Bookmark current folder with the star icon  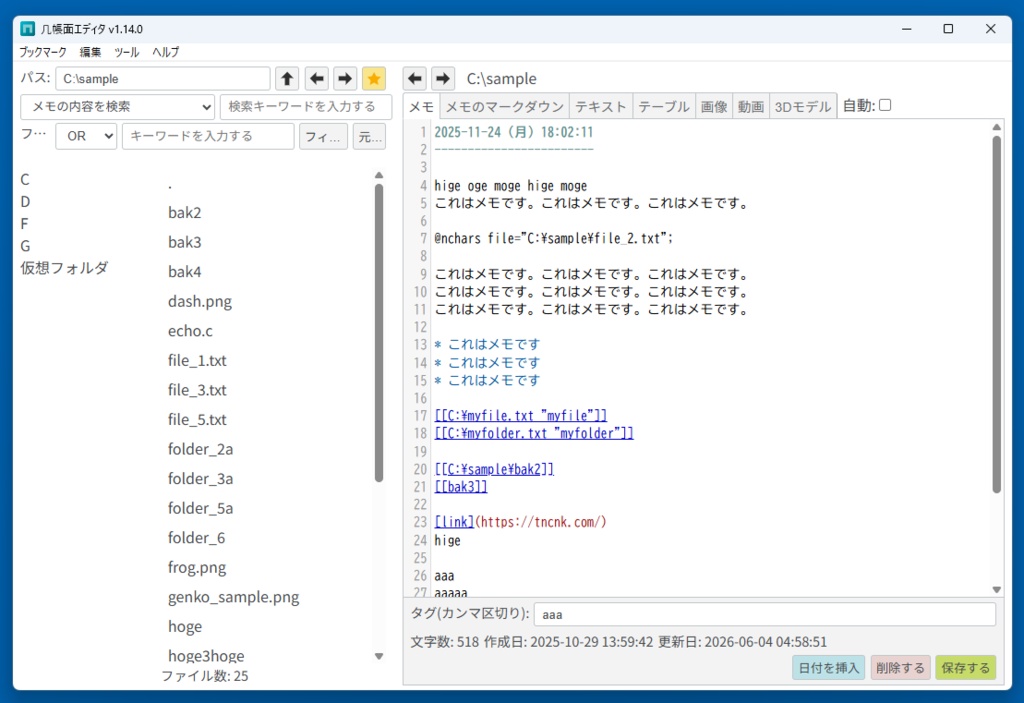(x=374, y=79)
